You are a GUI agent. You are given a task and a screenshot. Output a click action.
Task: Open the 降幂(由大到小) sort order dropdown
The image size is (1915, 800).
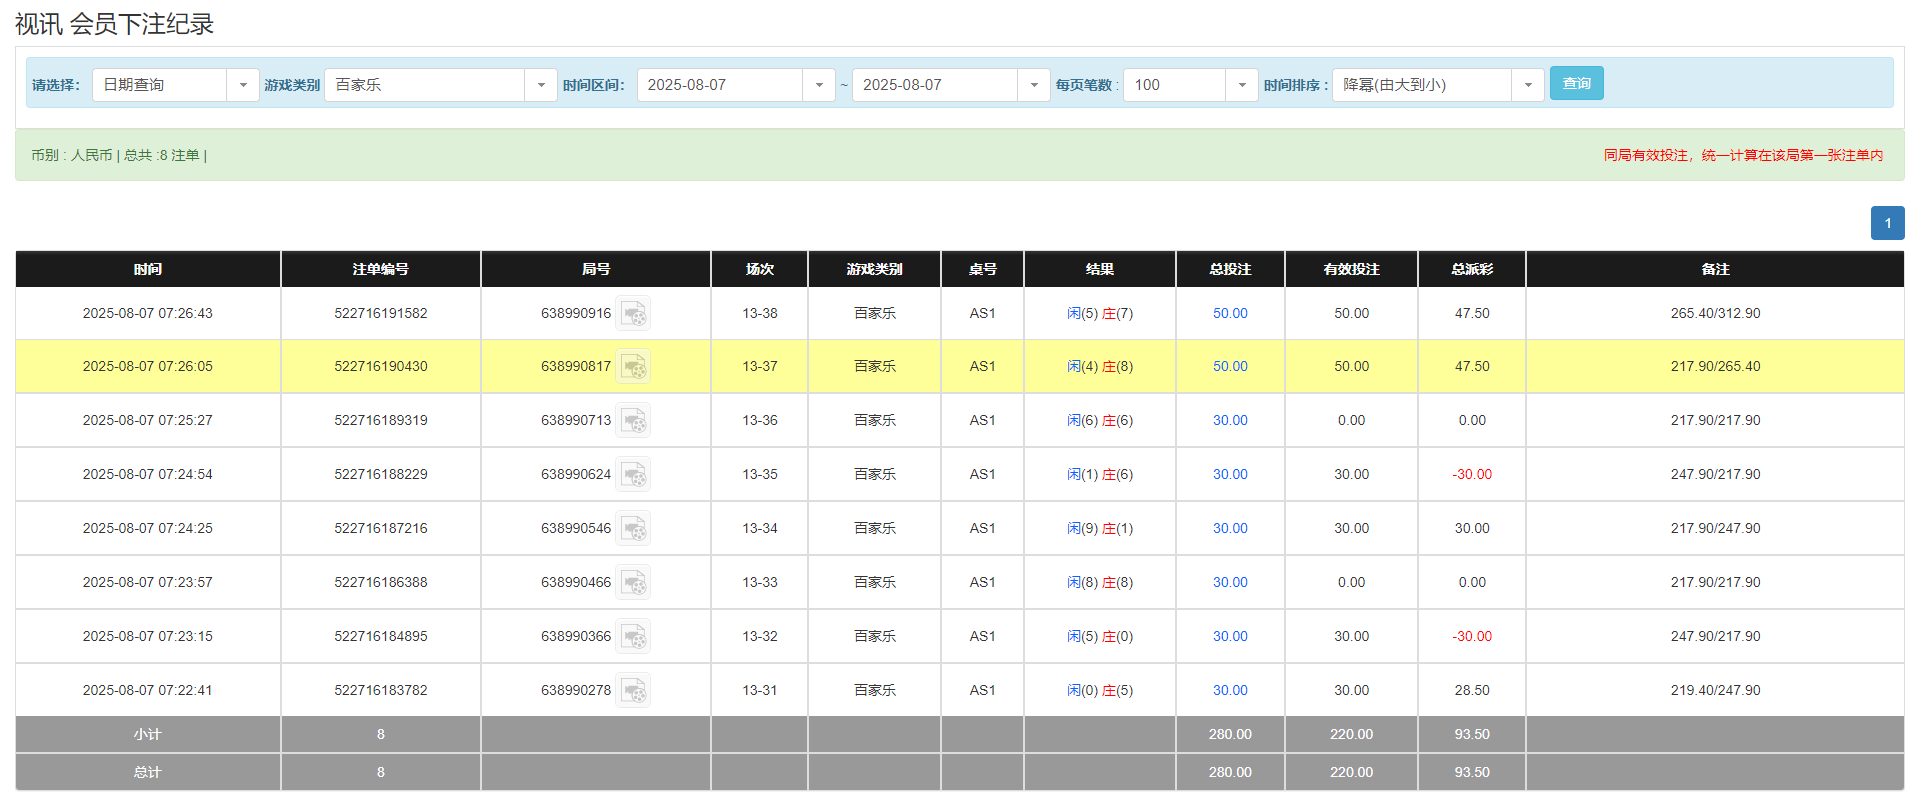pos(1527,85)
